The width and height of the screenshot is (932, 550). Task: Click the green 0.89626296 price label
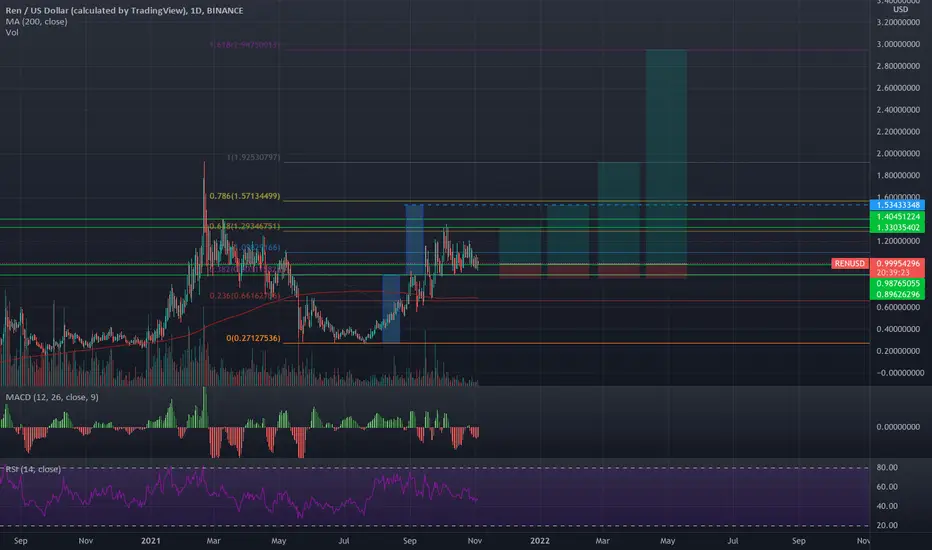(897, 294)
